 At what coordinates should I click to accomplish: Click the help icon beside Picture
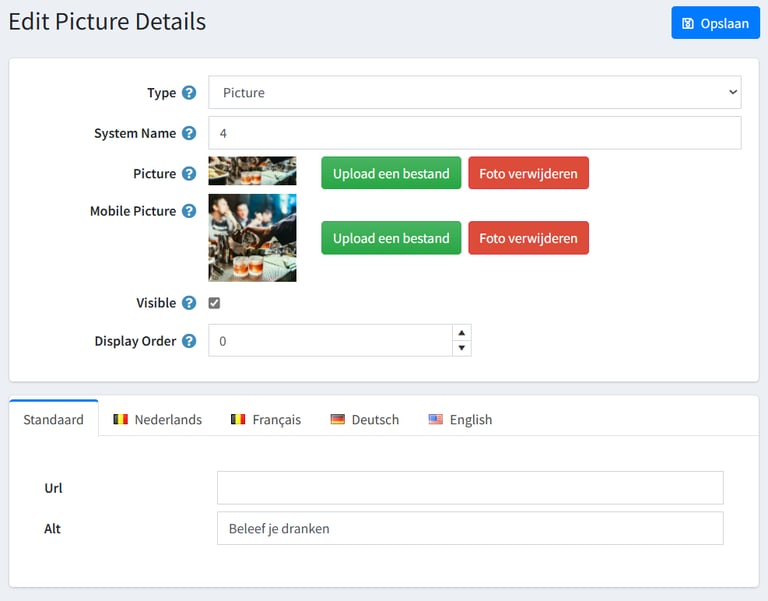pos(188,174)
